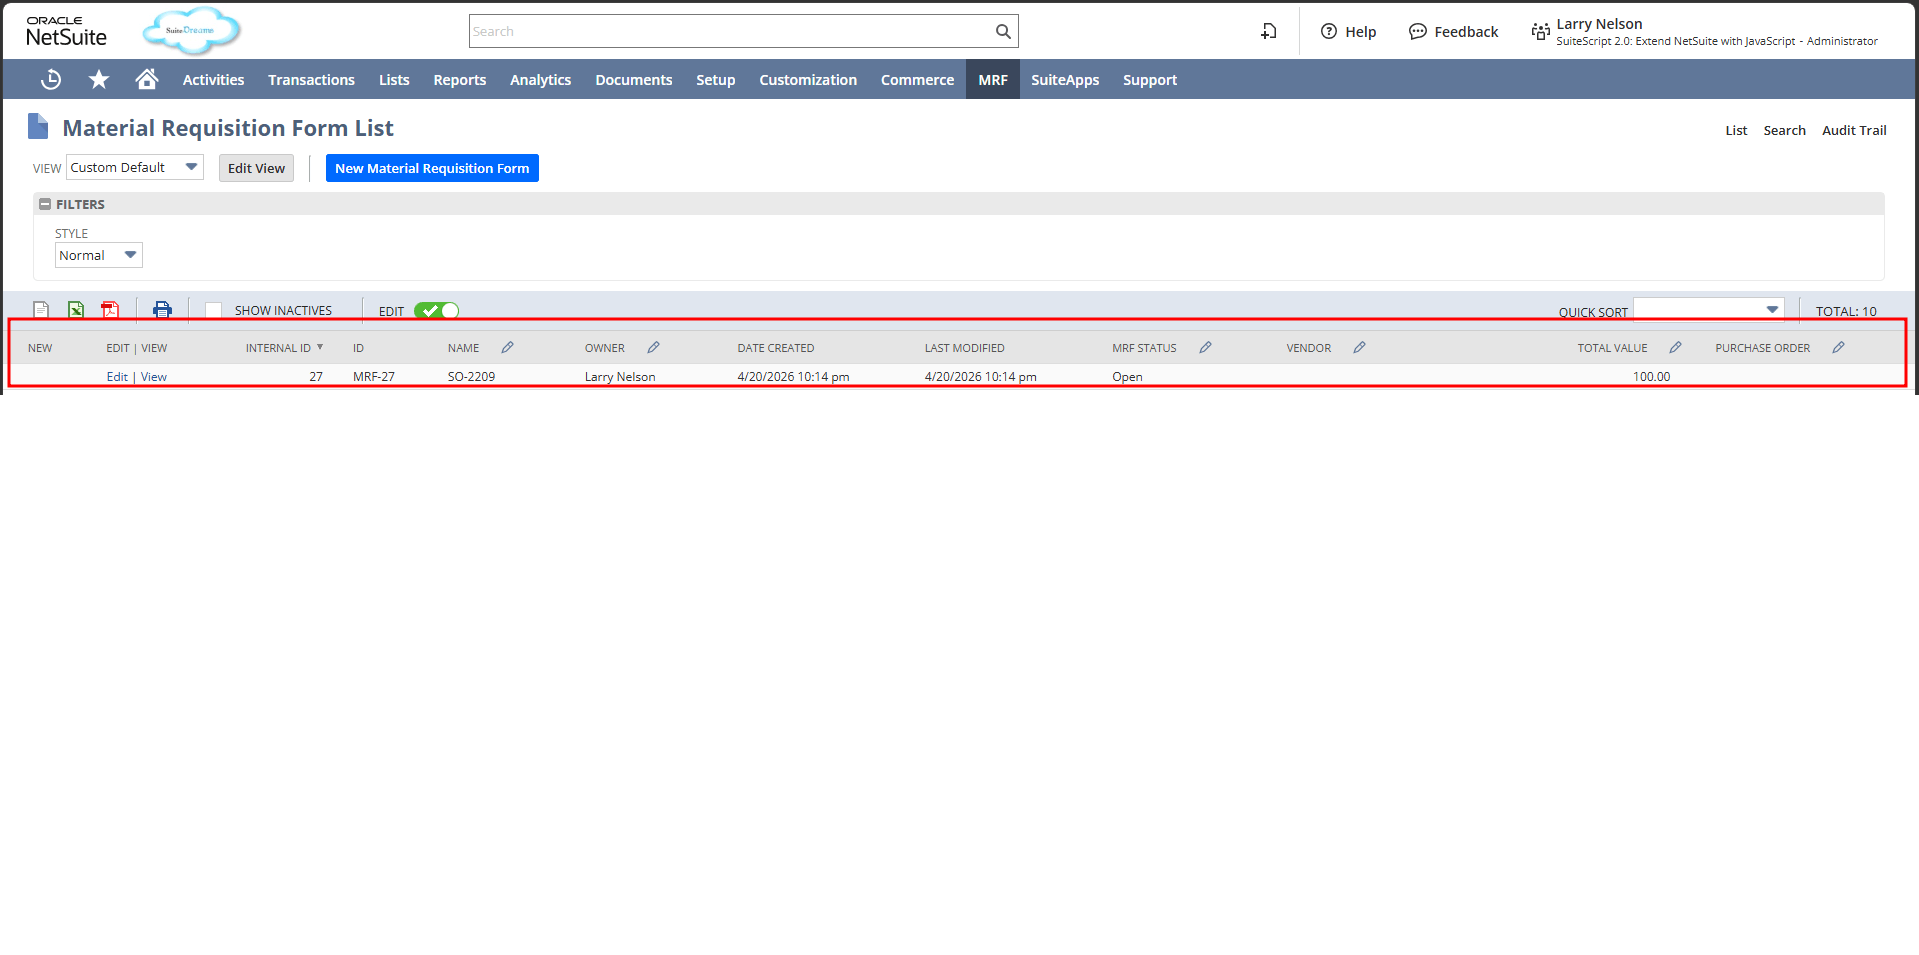
Task: Open the Custom Default view dropdown
Action: (x=134, y=167)
